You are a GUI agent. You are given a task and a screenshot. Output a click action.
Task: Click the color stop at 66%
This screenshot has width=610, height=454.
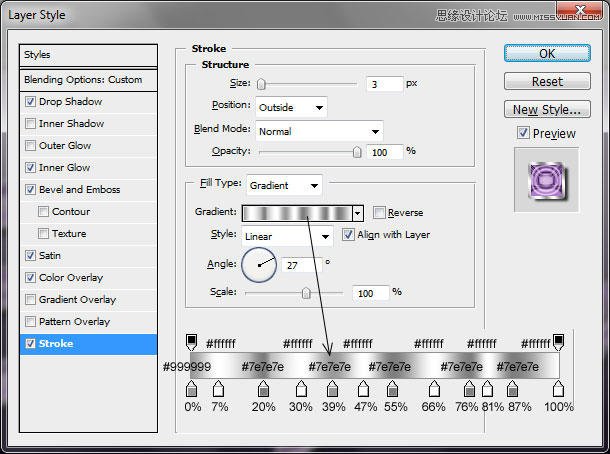(435, 388)
